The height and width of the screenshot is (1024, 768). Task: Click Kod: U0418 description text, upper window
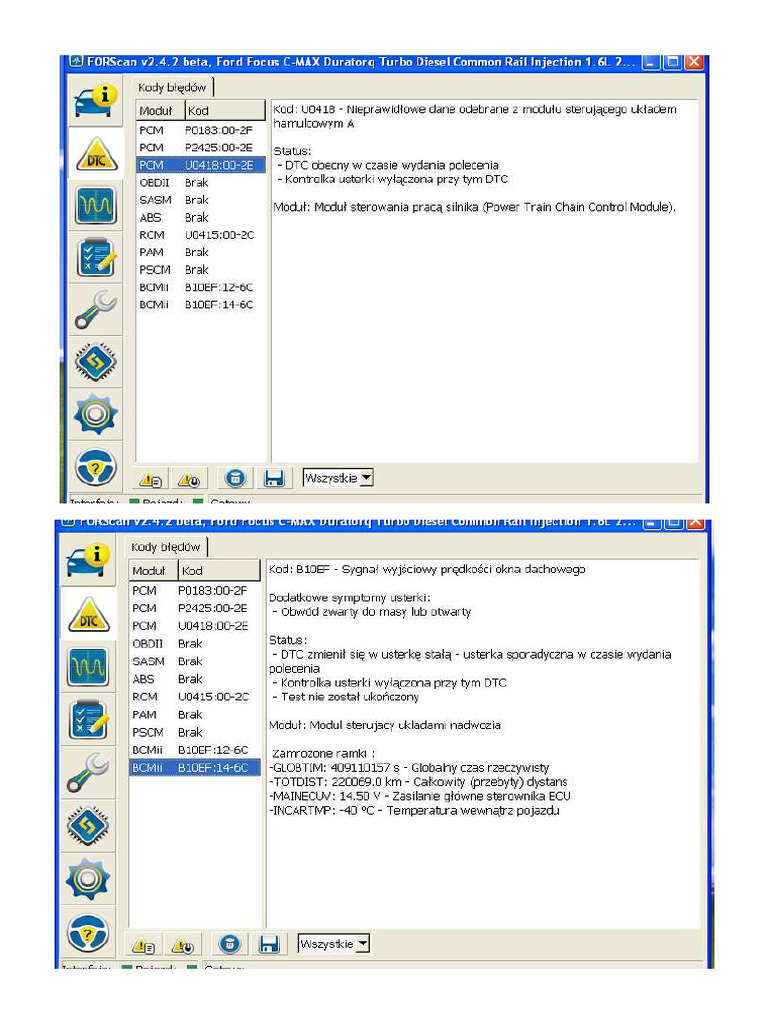pyautogui.click(x=475, y=116)
